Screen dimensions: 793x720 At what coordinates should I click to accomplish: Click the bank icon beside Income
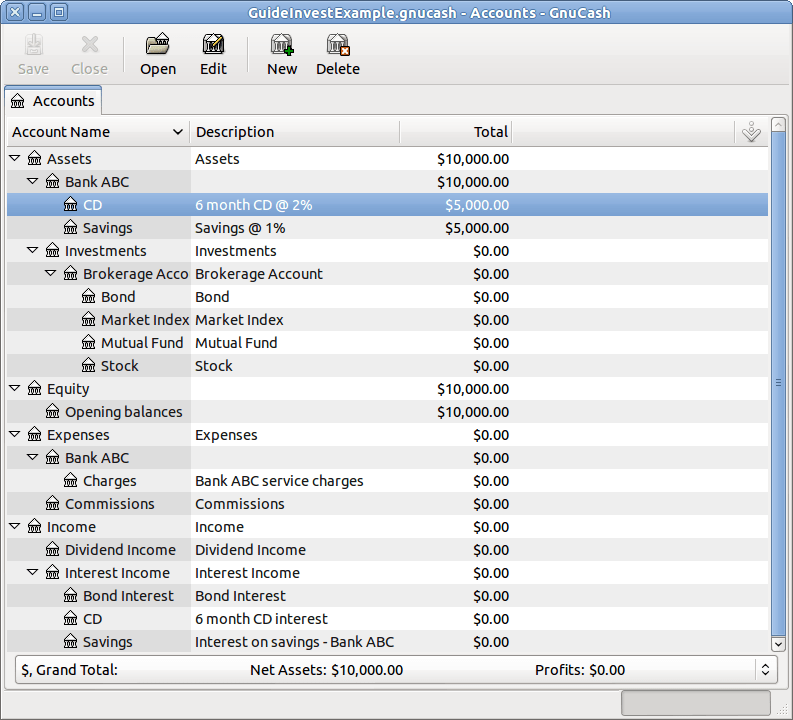click(x=34, y=526)
